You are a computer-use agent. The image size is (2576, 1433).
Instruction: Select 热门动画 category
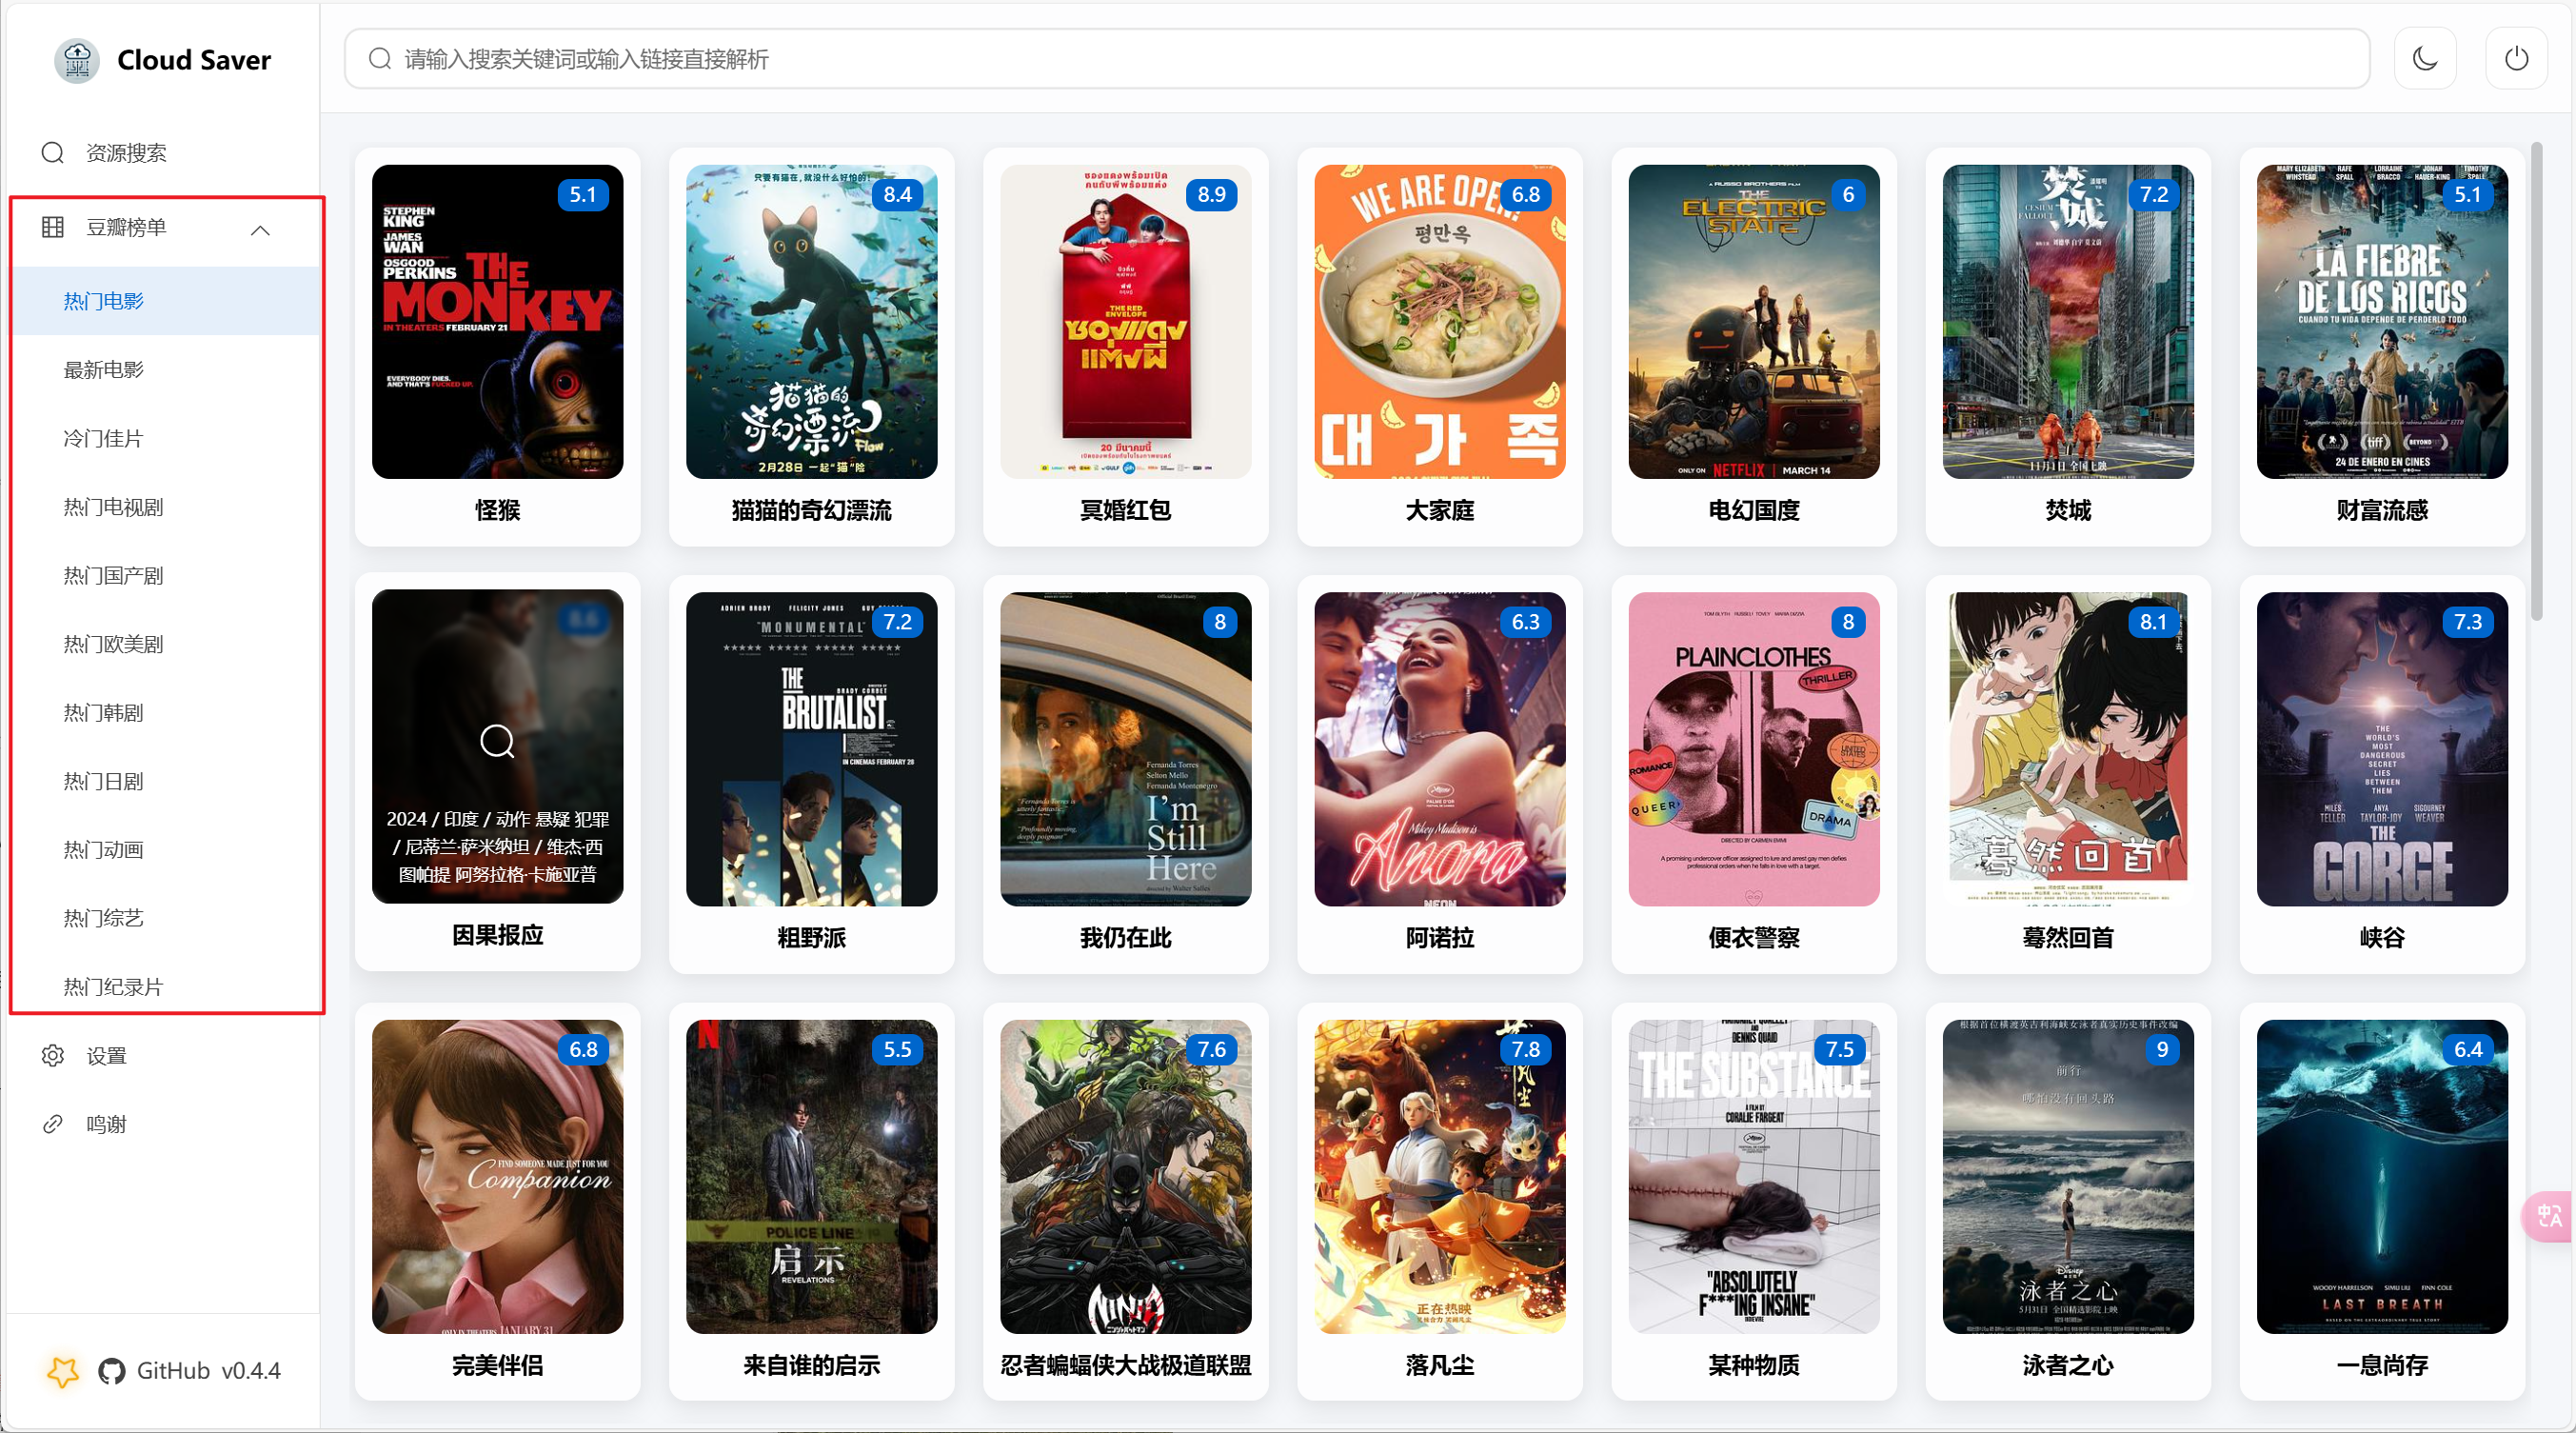tap(104, 850)
